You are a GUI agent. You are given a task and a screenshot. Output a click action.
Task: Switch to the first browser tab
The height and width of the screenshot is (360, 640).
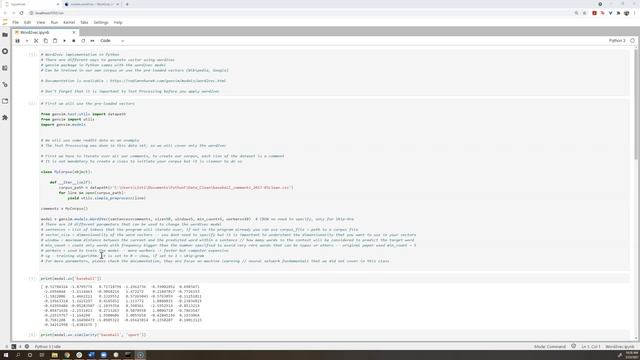(x=31, y=4)
